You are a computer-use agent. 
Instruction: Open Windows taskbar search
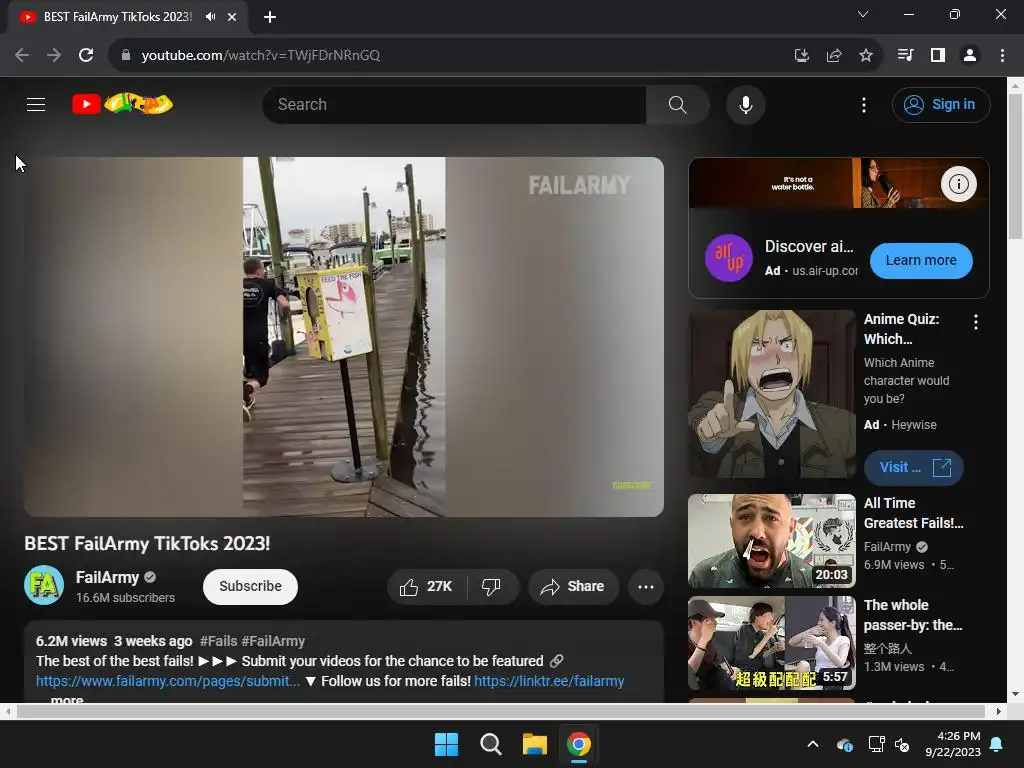(490, 744)
